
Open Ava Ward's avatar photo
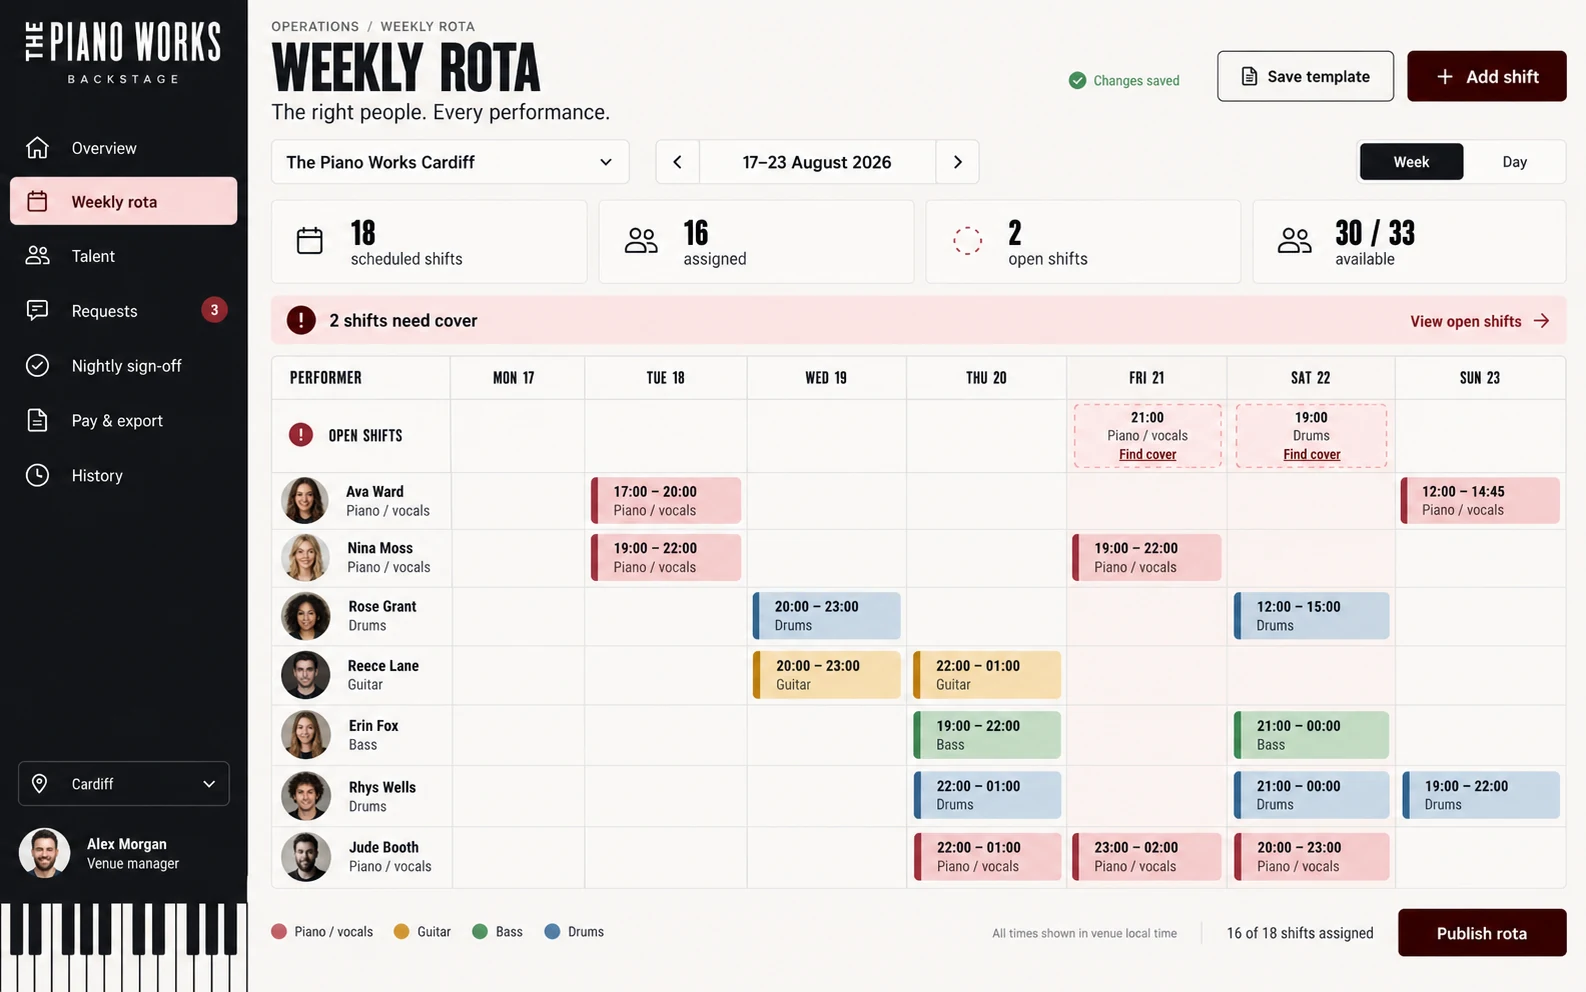305,500
